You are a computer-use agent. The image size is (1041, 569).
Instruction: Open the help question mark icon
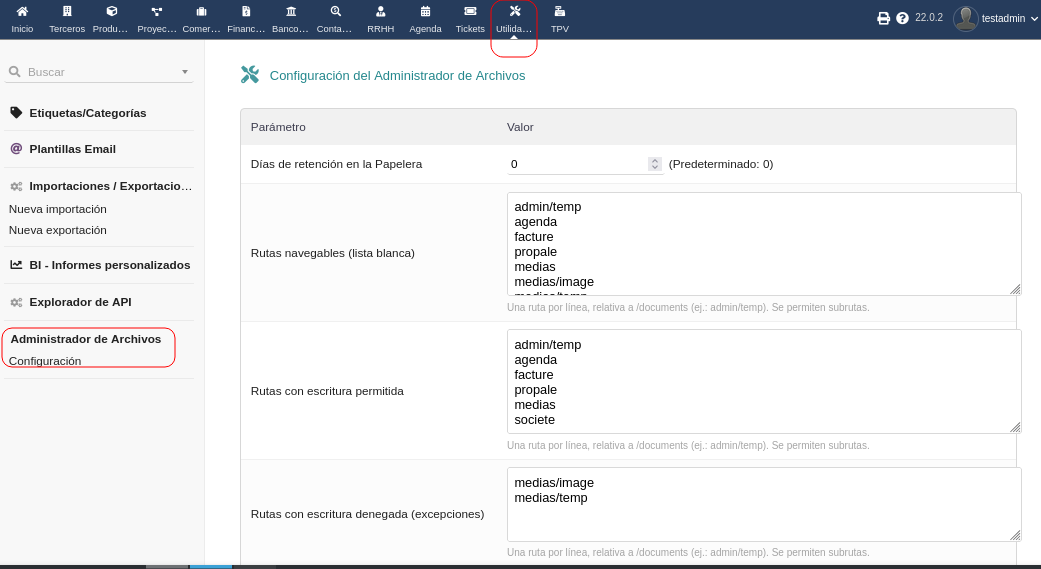coord(902,18)
